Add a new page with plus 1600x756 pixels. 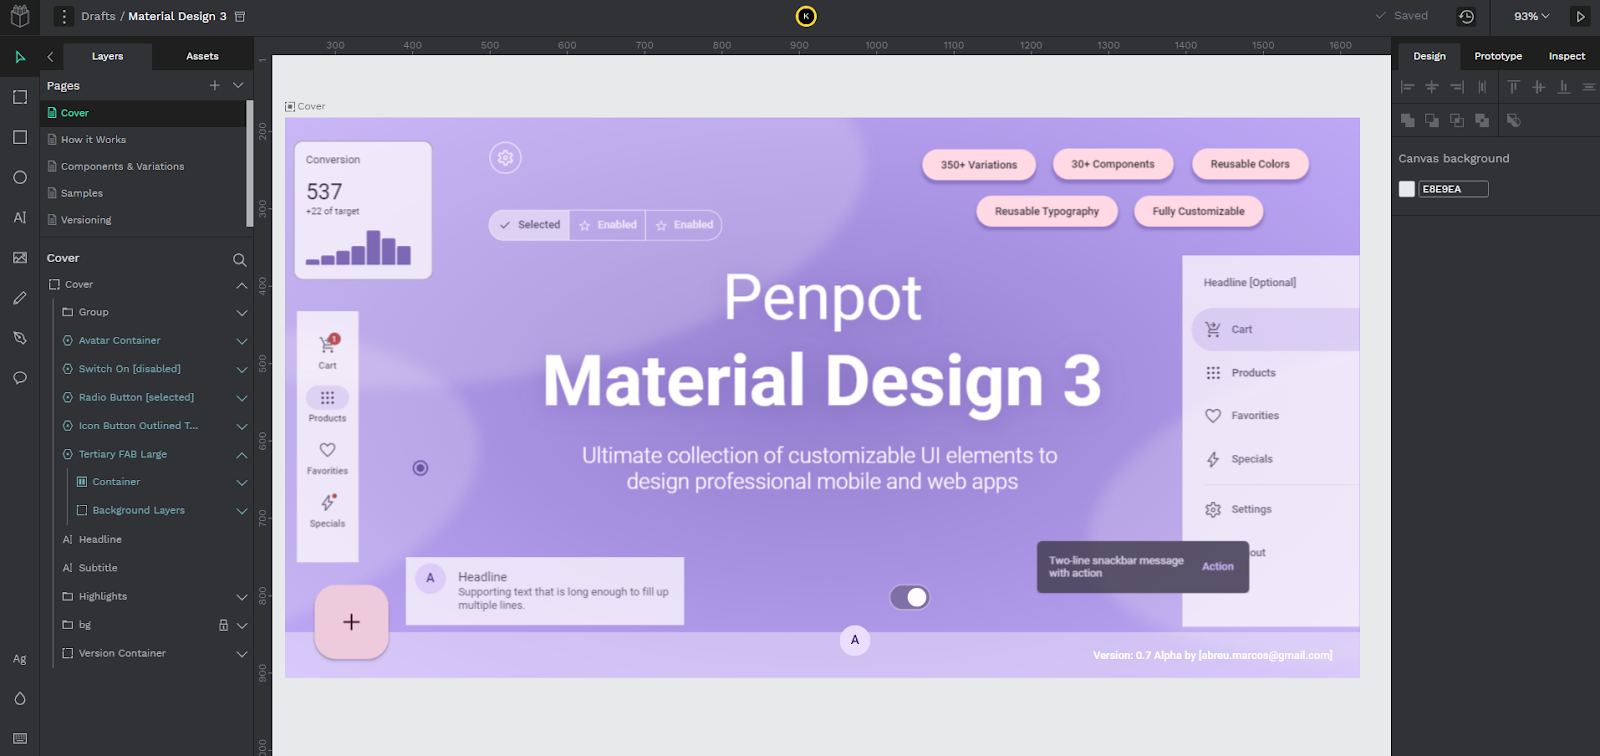214,85
